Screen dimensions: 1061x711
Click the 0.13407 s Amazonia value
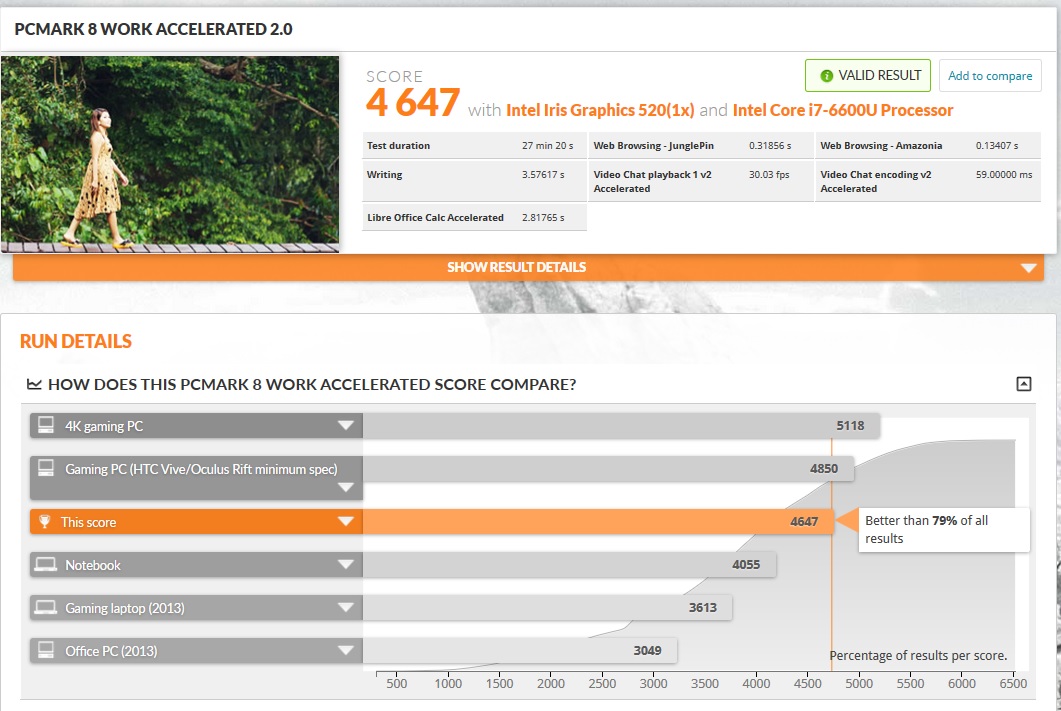(x=996, y=145)
